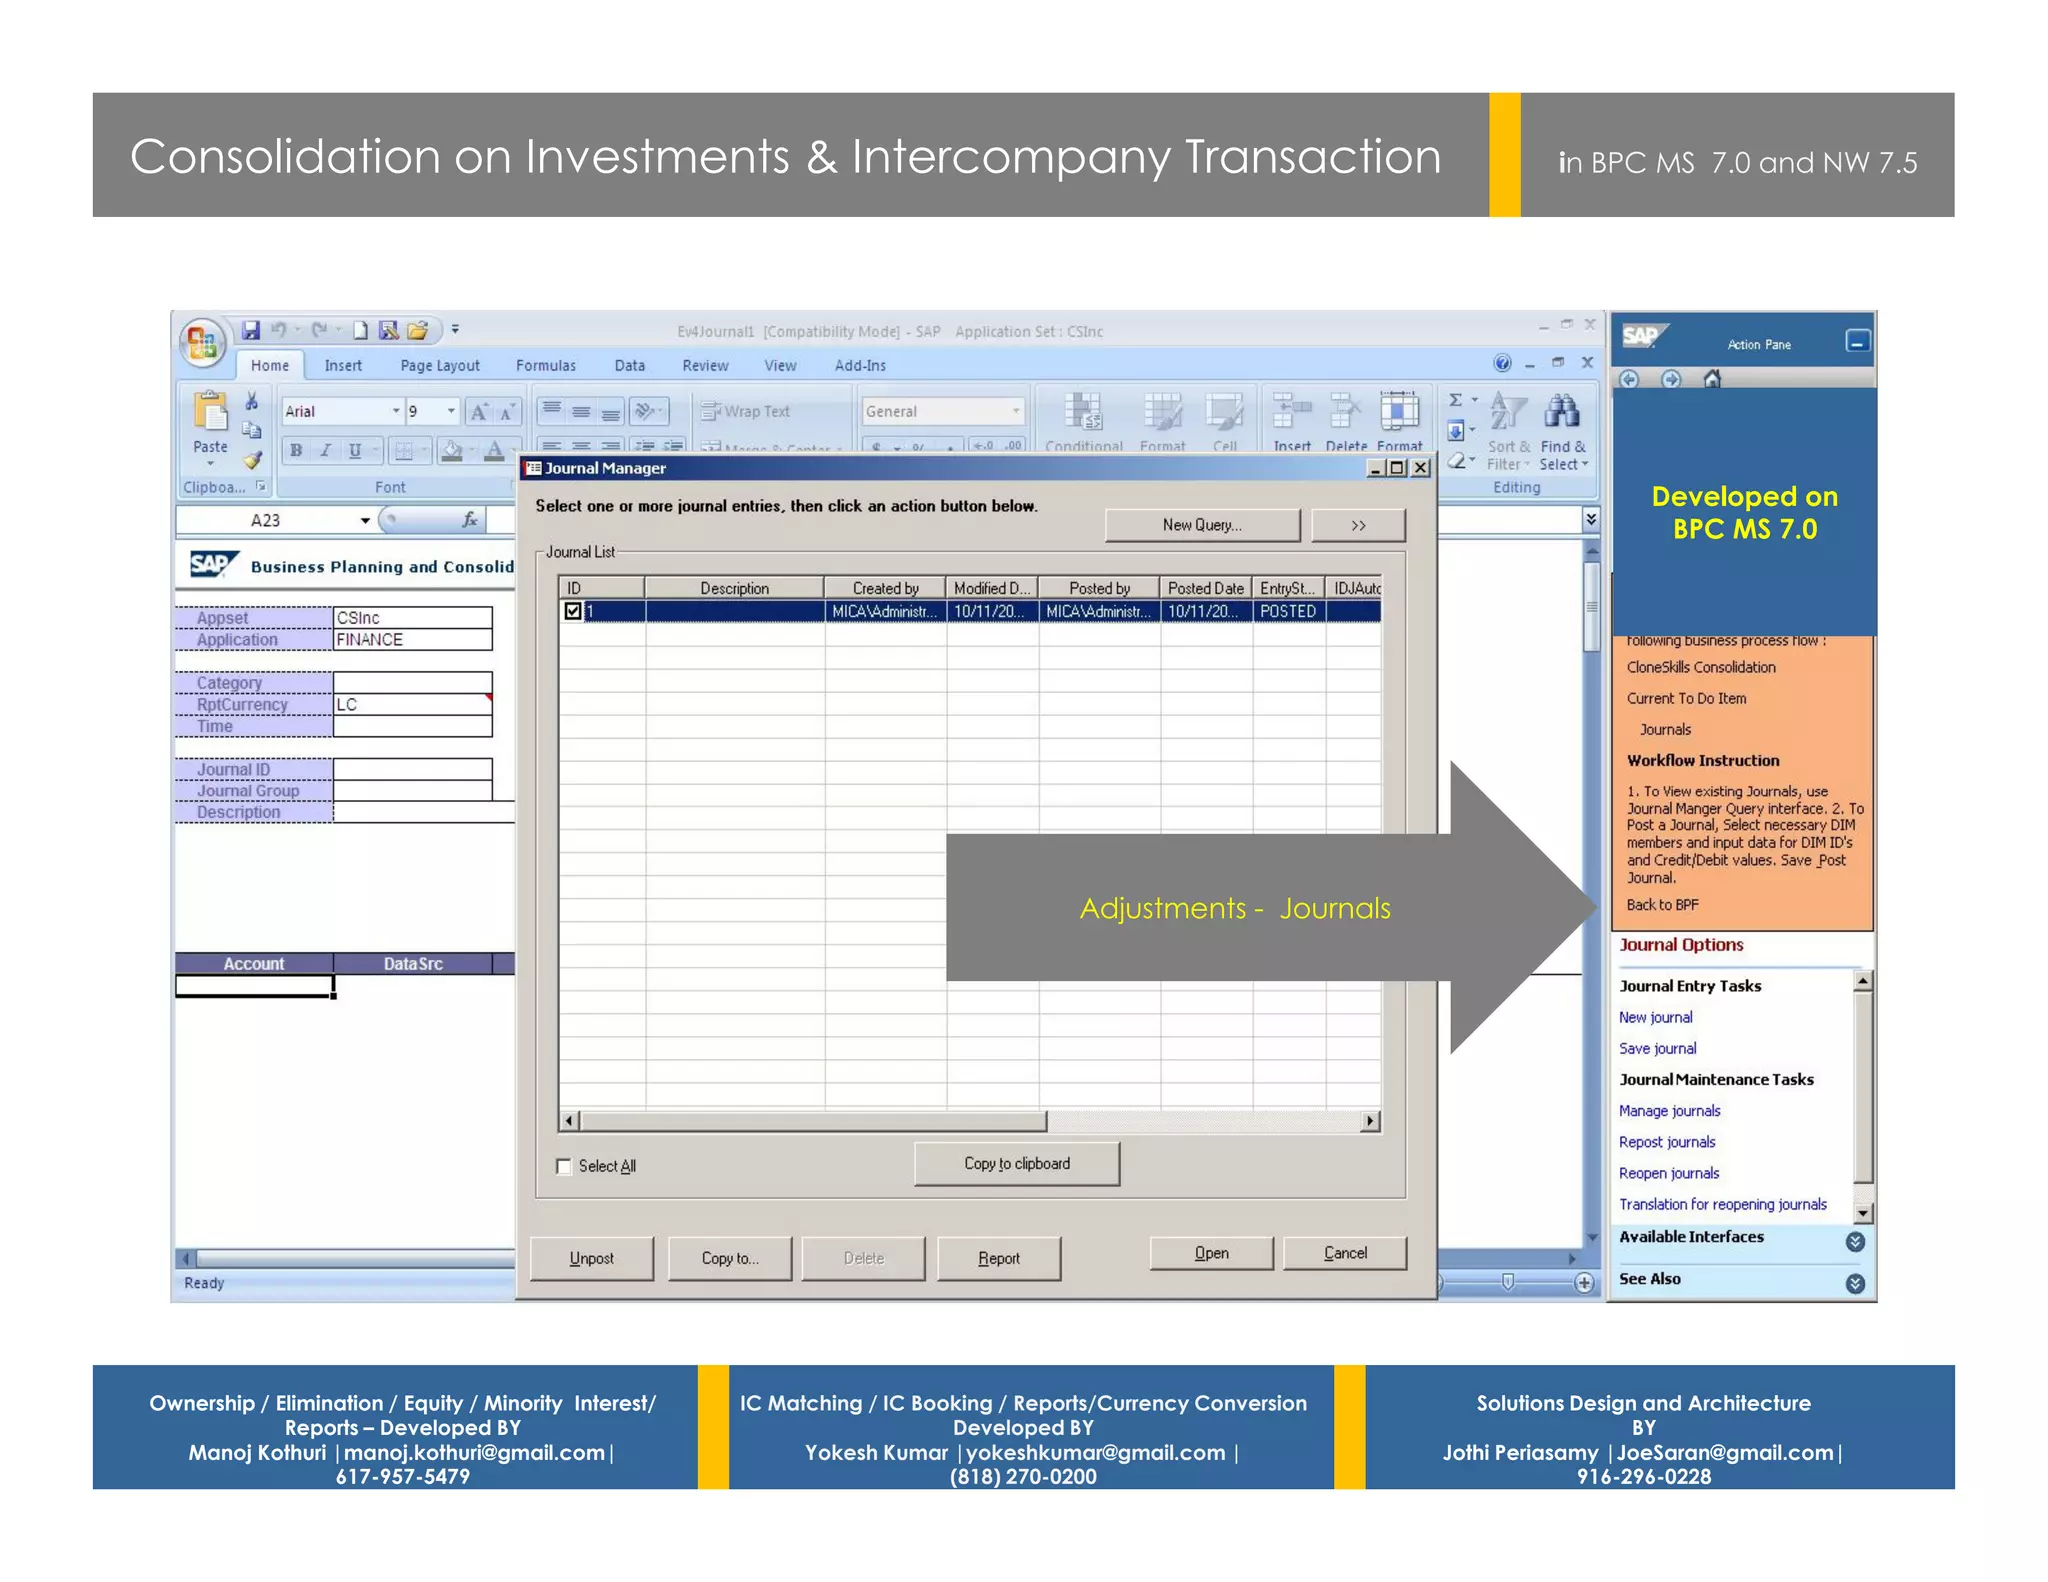Screen dimensions: 2048x1582
Task: Click the Format as Table icon
Action: 1162,411
